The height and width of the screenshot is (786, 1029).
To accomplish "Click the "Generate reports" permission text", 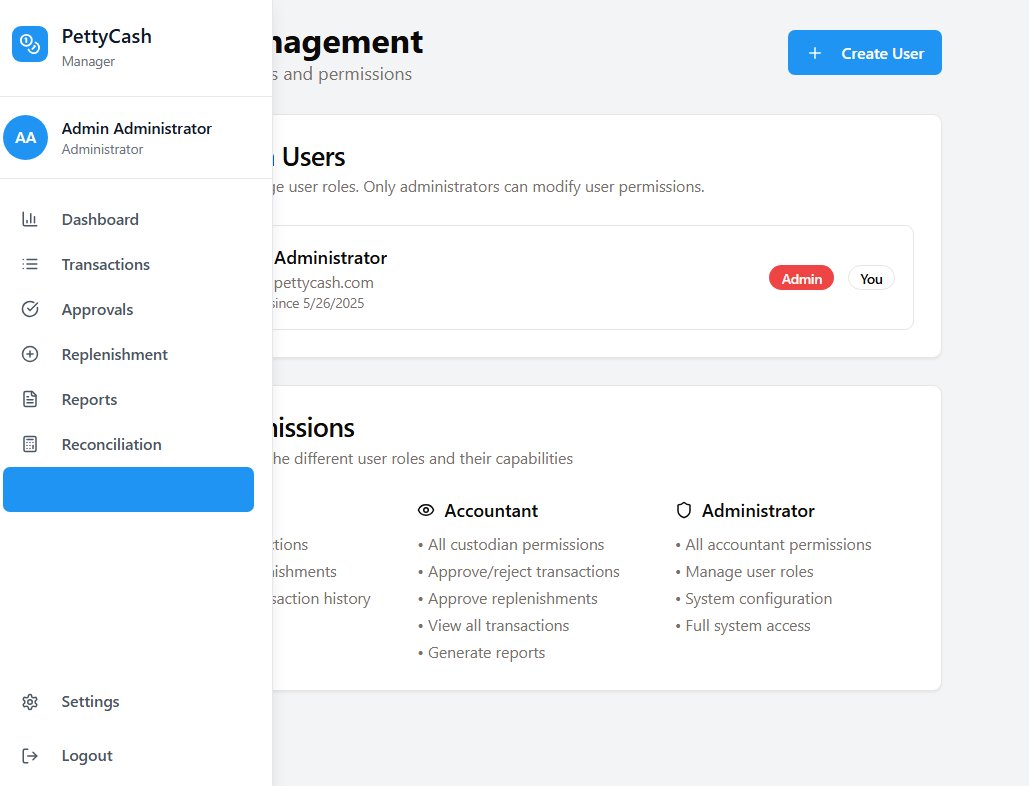I will tap(486, 653).
